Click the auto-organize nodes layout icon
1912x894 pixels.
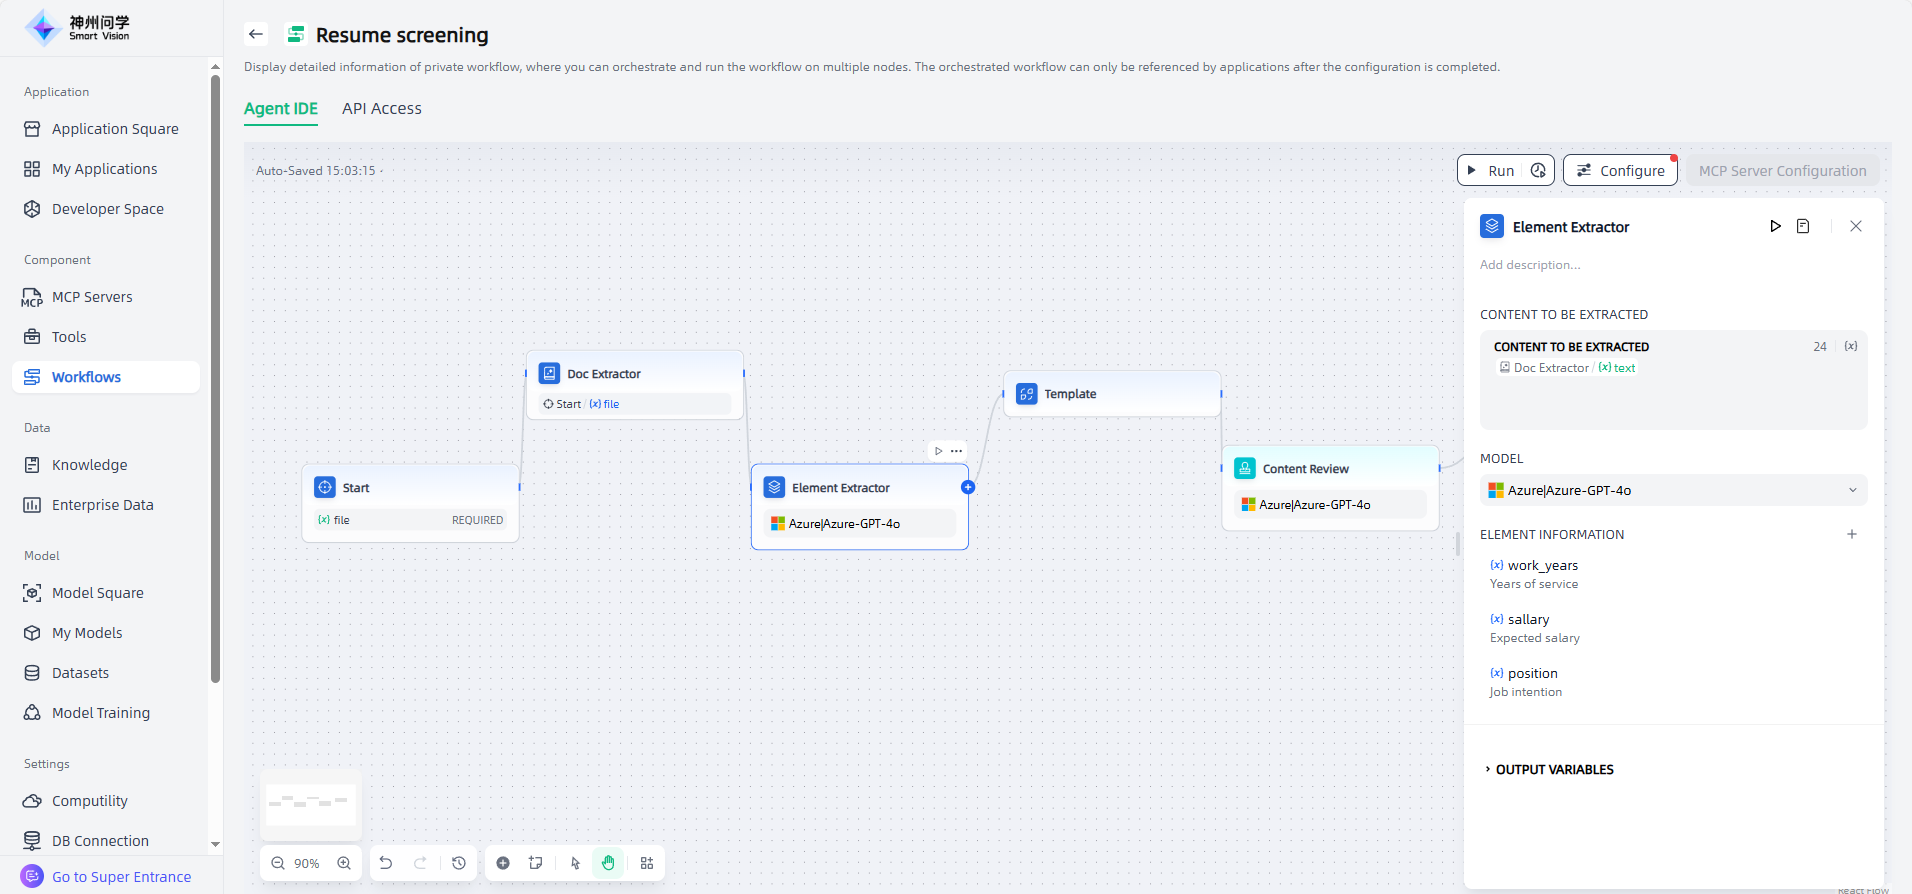tap(647, 863)
